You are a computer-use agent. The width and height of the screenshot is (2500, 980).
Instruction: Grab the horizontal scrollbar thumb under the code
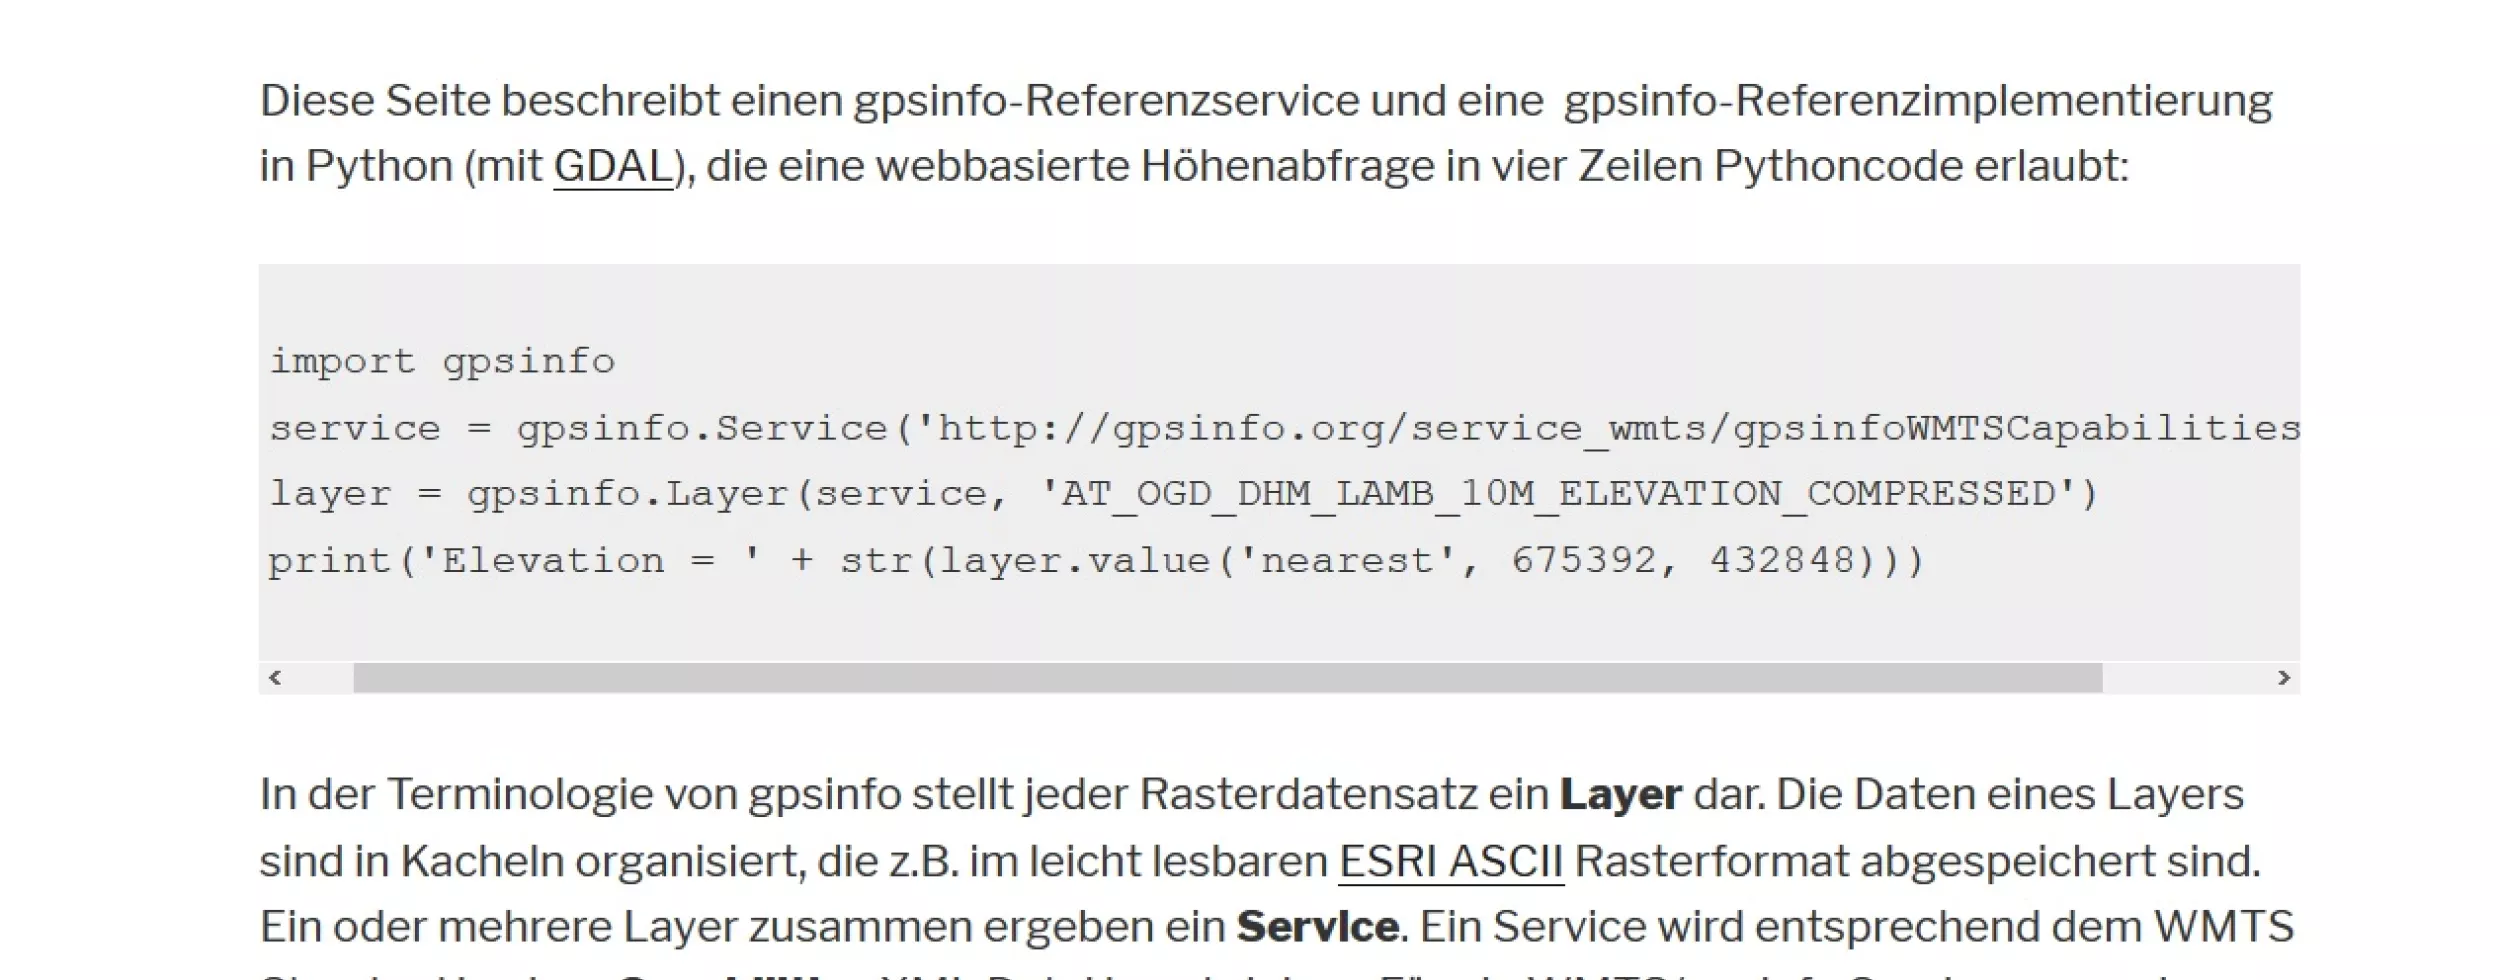point(1227,678)
